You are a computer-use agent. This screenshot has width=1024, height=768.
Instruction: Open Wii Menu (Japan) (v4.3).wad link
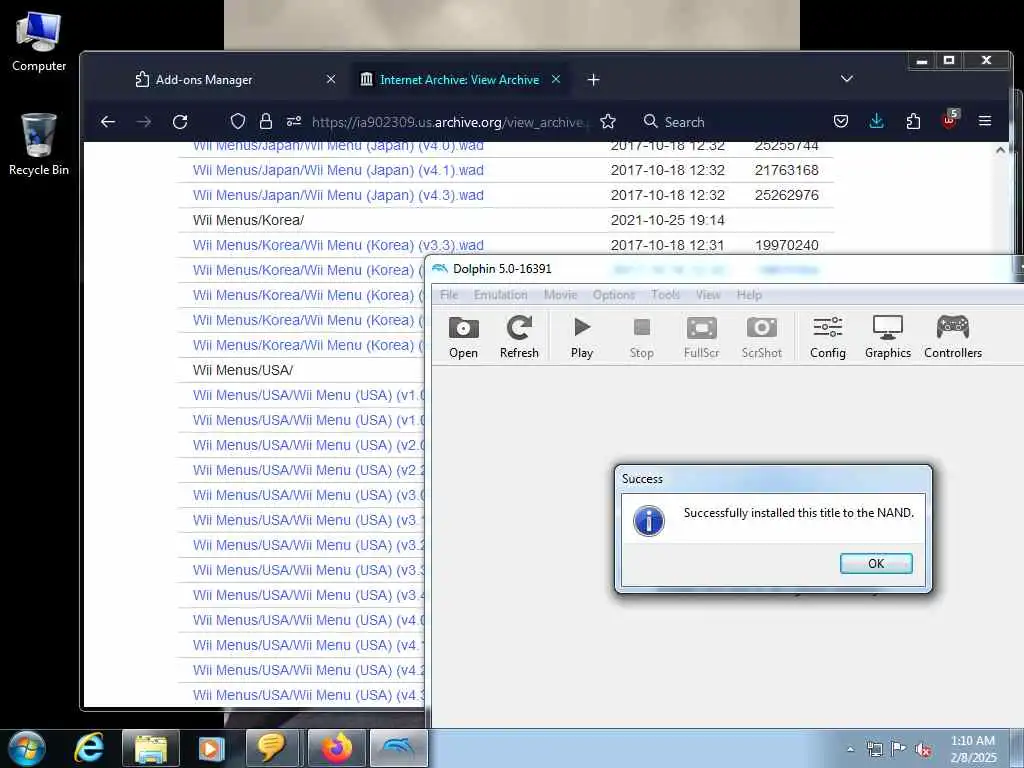point(338,195)
